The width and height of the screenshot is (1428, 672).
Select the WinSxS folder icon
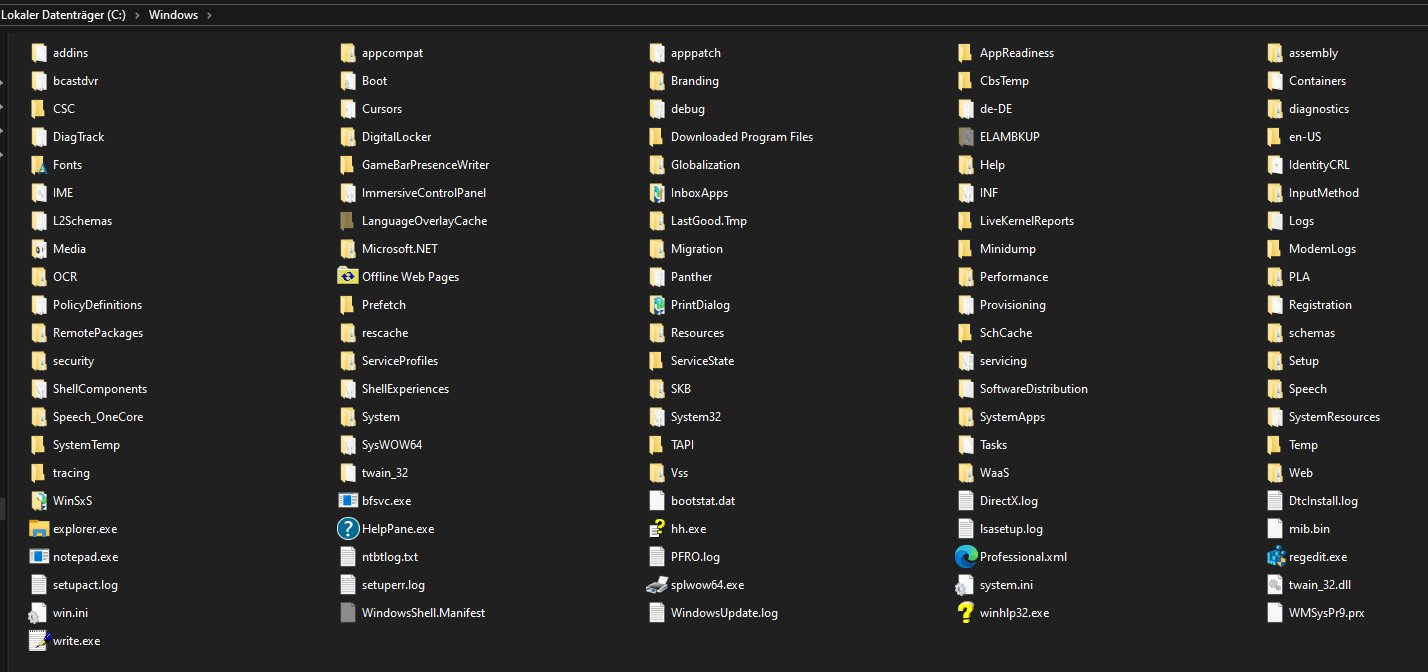[38, 501]
